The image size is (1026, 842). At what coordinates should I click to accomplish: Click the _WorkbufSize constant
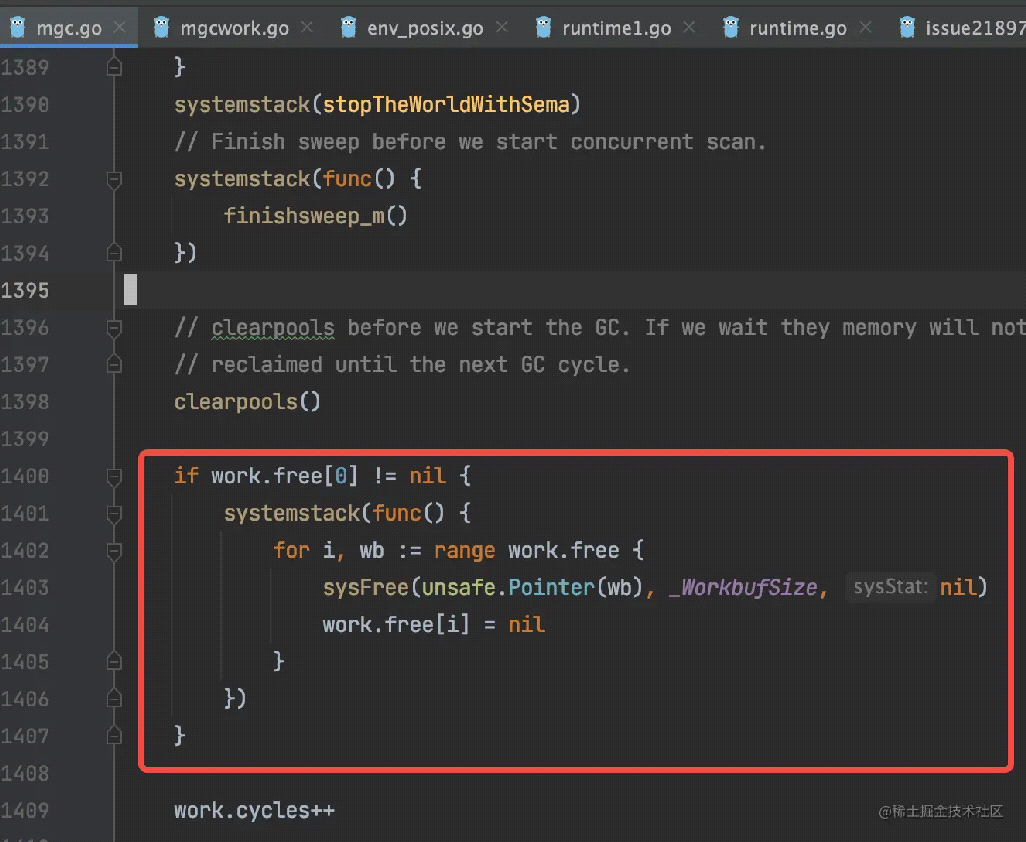point(743,588)
